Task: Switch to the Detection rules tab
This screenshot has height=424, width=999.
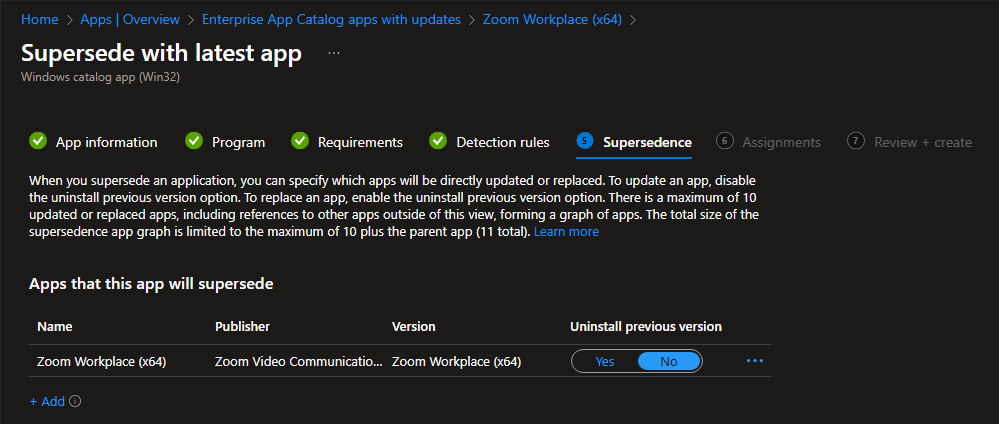Action: coord(502,142)
